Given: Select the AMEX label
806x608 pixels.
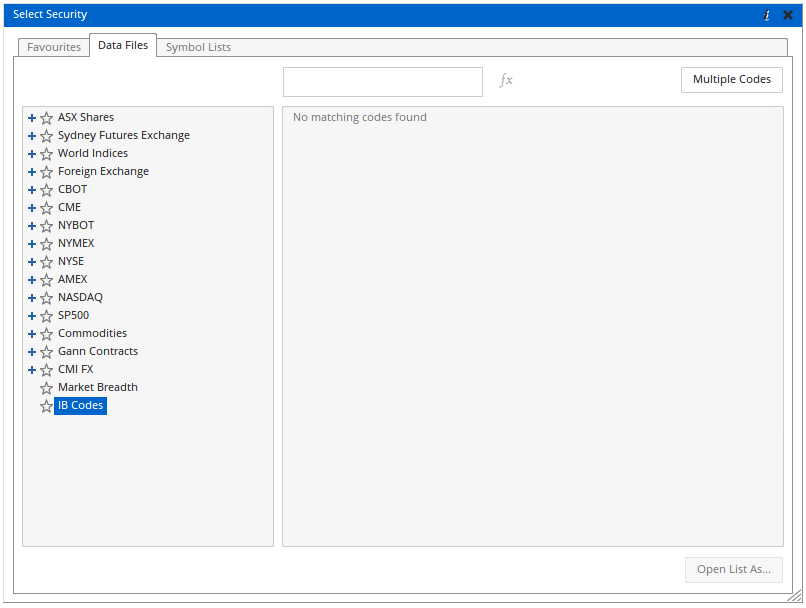Looking at the screenshot, I should [x=72, y=279].
